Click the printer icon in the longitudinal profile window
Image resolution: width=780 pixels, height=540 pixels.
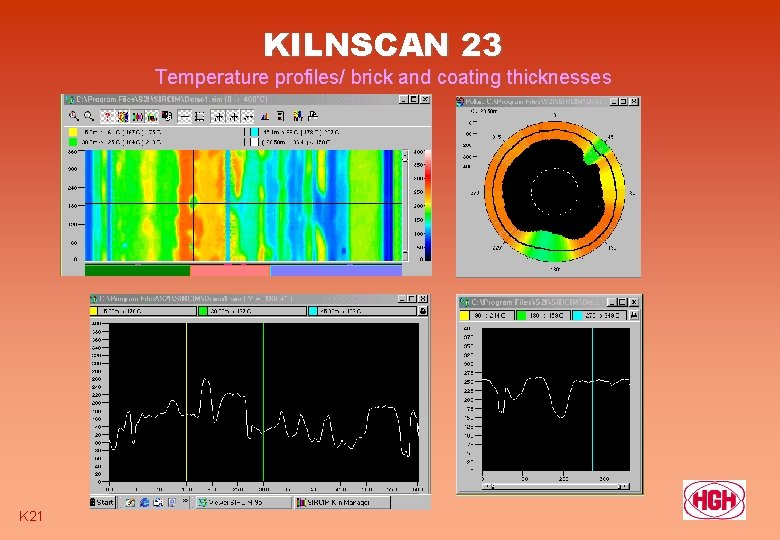tap(423, 311)
